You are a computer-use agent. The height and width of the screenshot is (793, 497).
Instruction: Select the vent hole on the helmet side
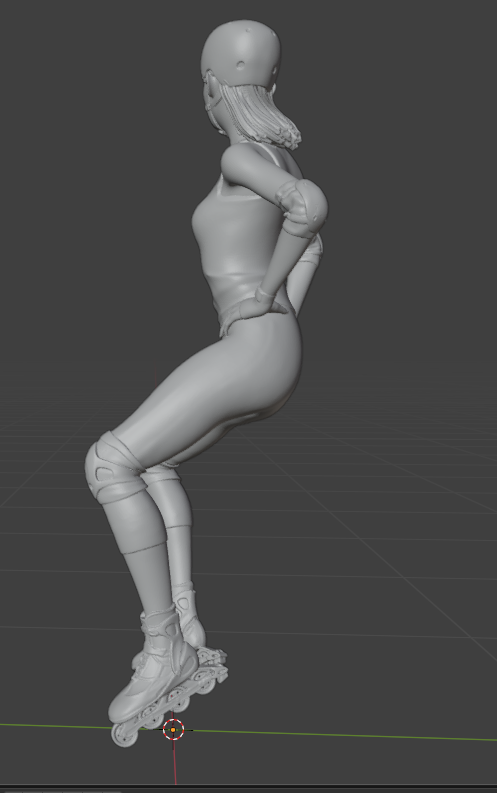tap(241, 65)
